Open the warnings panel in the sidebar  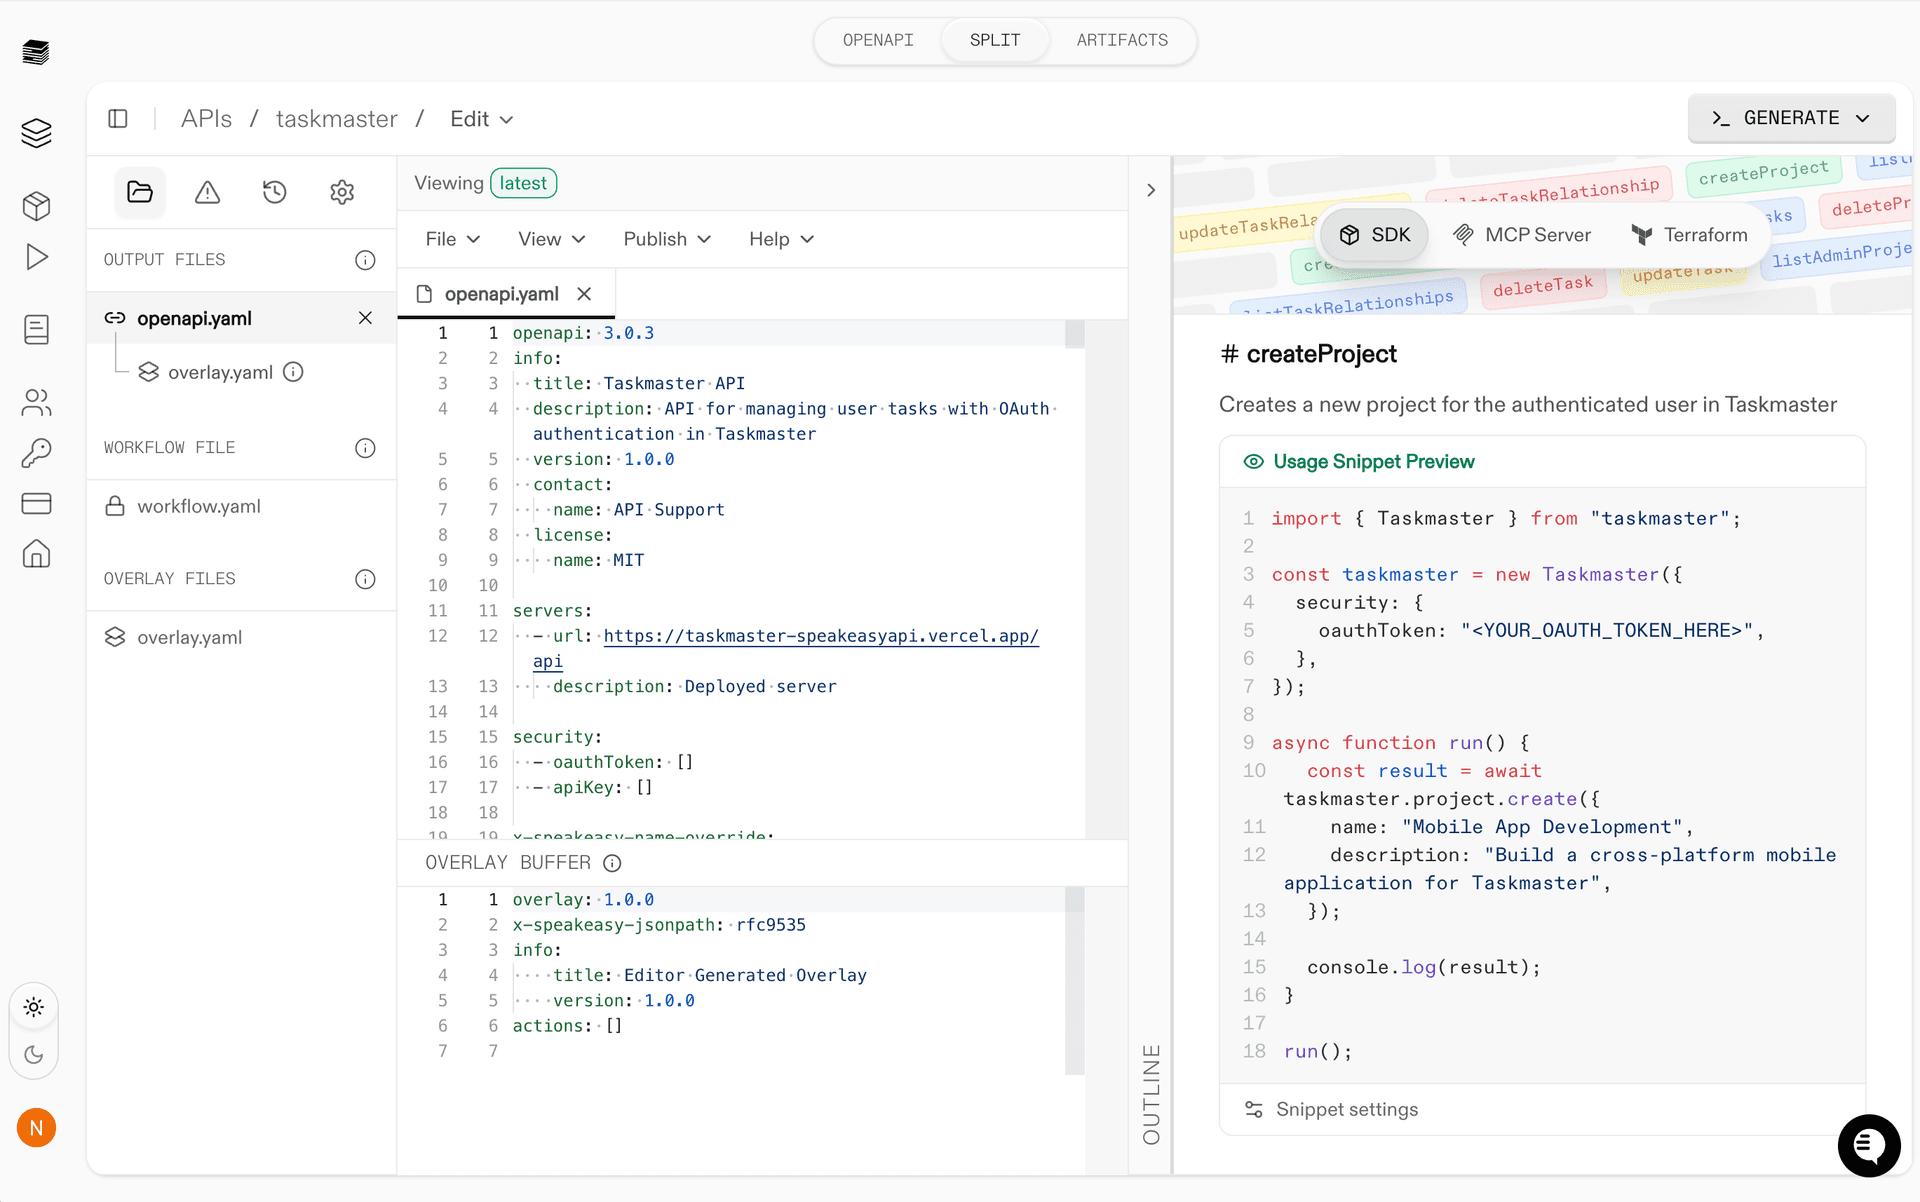pos(207,192)
